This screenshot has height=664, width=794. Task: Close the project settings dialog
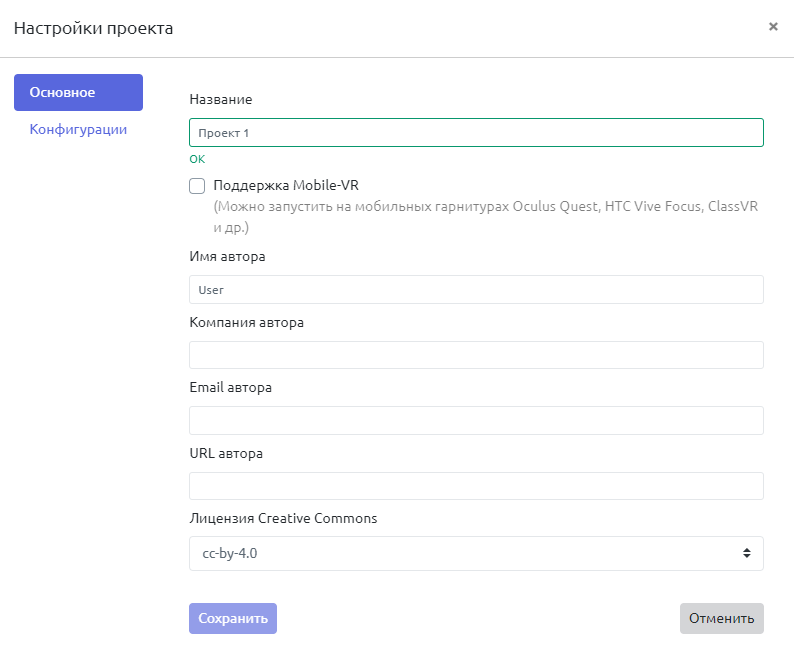click(x=773, y=27)
